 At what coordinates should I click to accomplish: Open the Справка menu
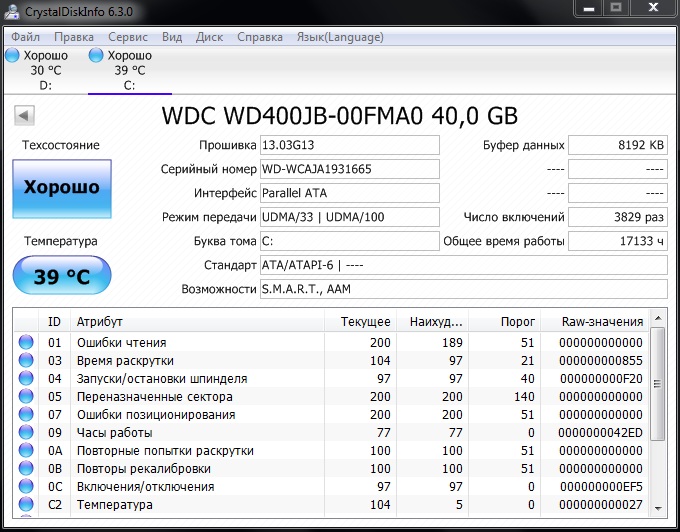click(x=259, y=37)
